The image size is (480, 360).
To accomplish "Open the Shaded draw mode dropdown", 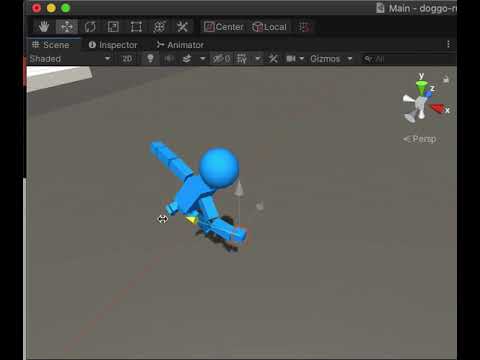I will point(70,59).
